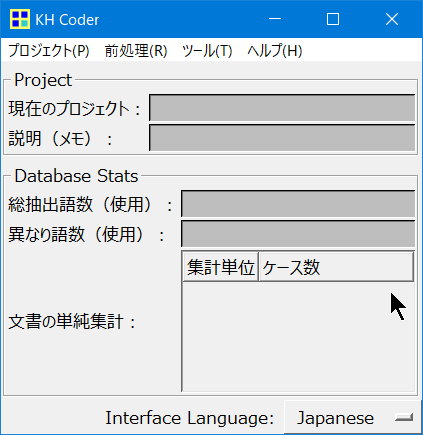423x435 pixels.
Task: Close the KH Coder window
Action: tap(392, 19)
